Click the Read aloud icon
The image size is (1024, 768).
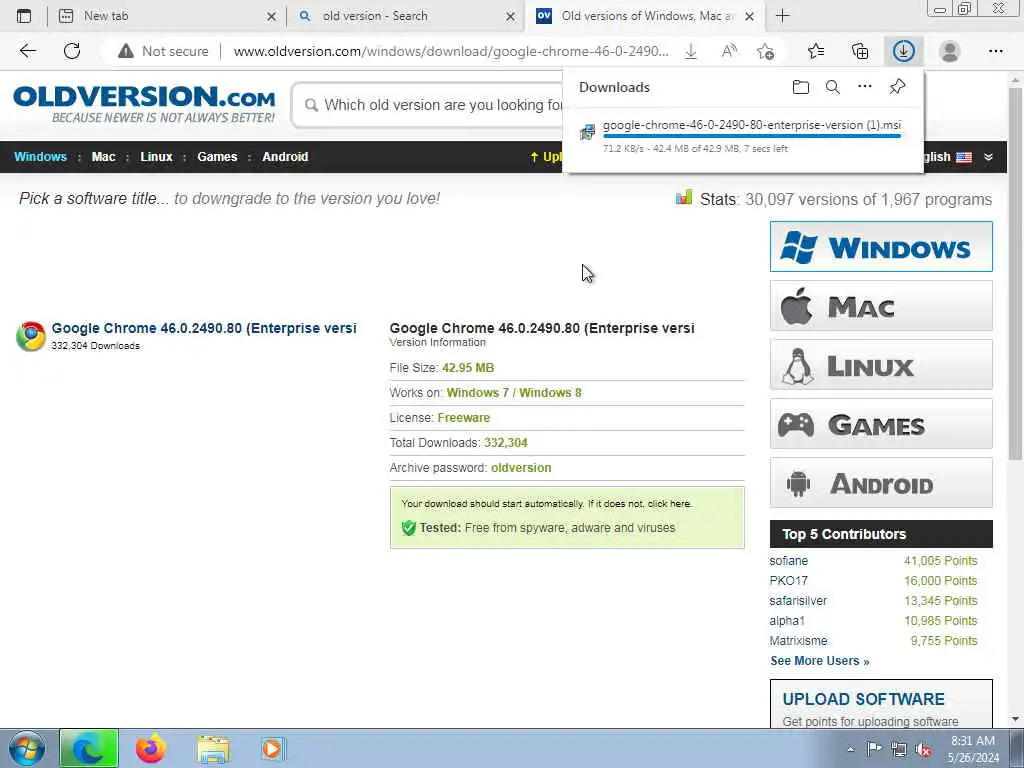click(729, 51)
